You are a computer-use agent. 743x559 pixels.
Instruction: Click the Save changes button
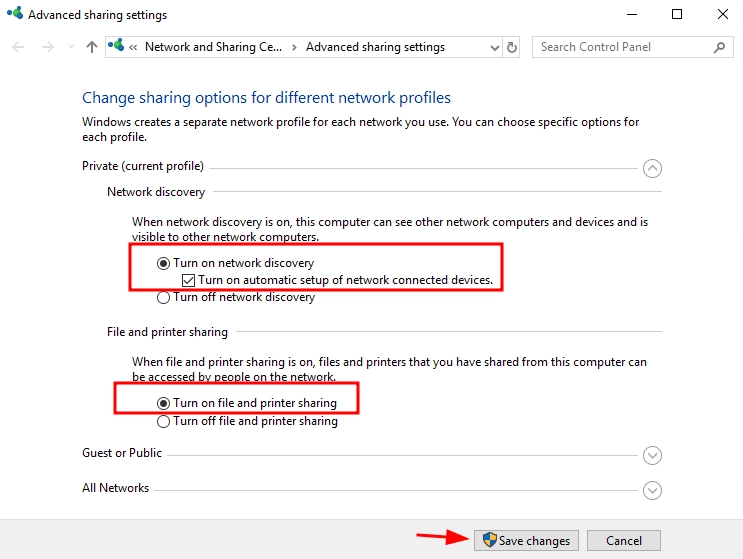tap(526, 540)
